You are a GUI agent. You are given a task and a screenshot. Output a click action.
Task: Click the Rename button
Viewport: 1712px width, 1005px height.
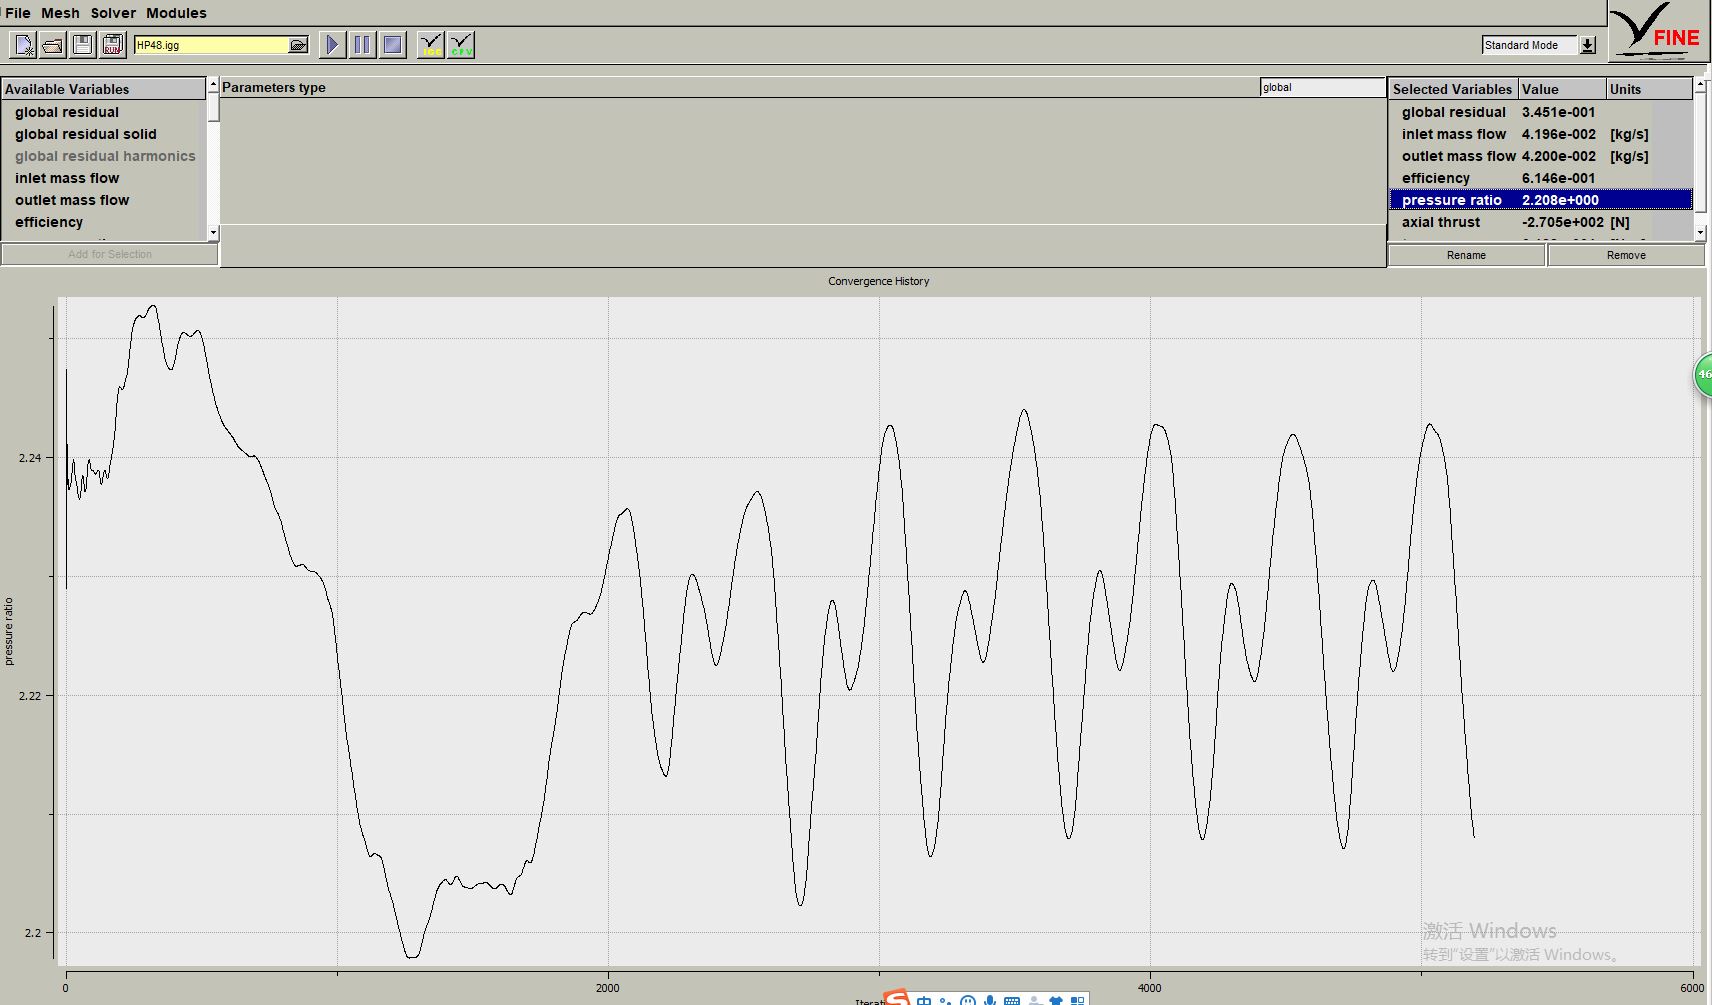[x=1466, y=255]
